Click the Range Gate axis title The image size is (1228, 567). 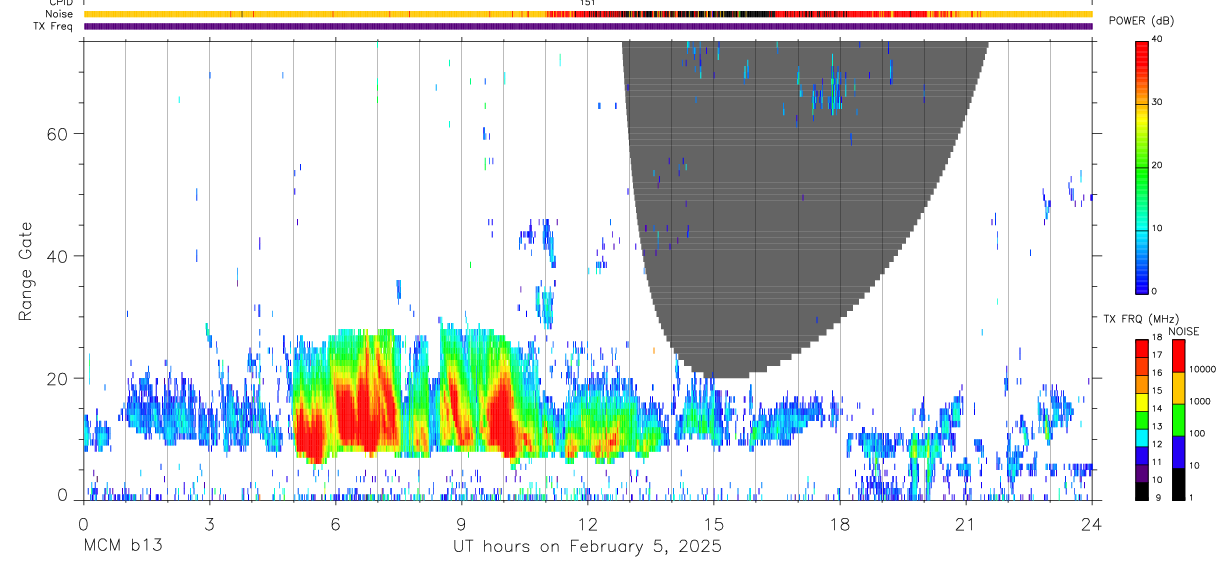point(27,270)
